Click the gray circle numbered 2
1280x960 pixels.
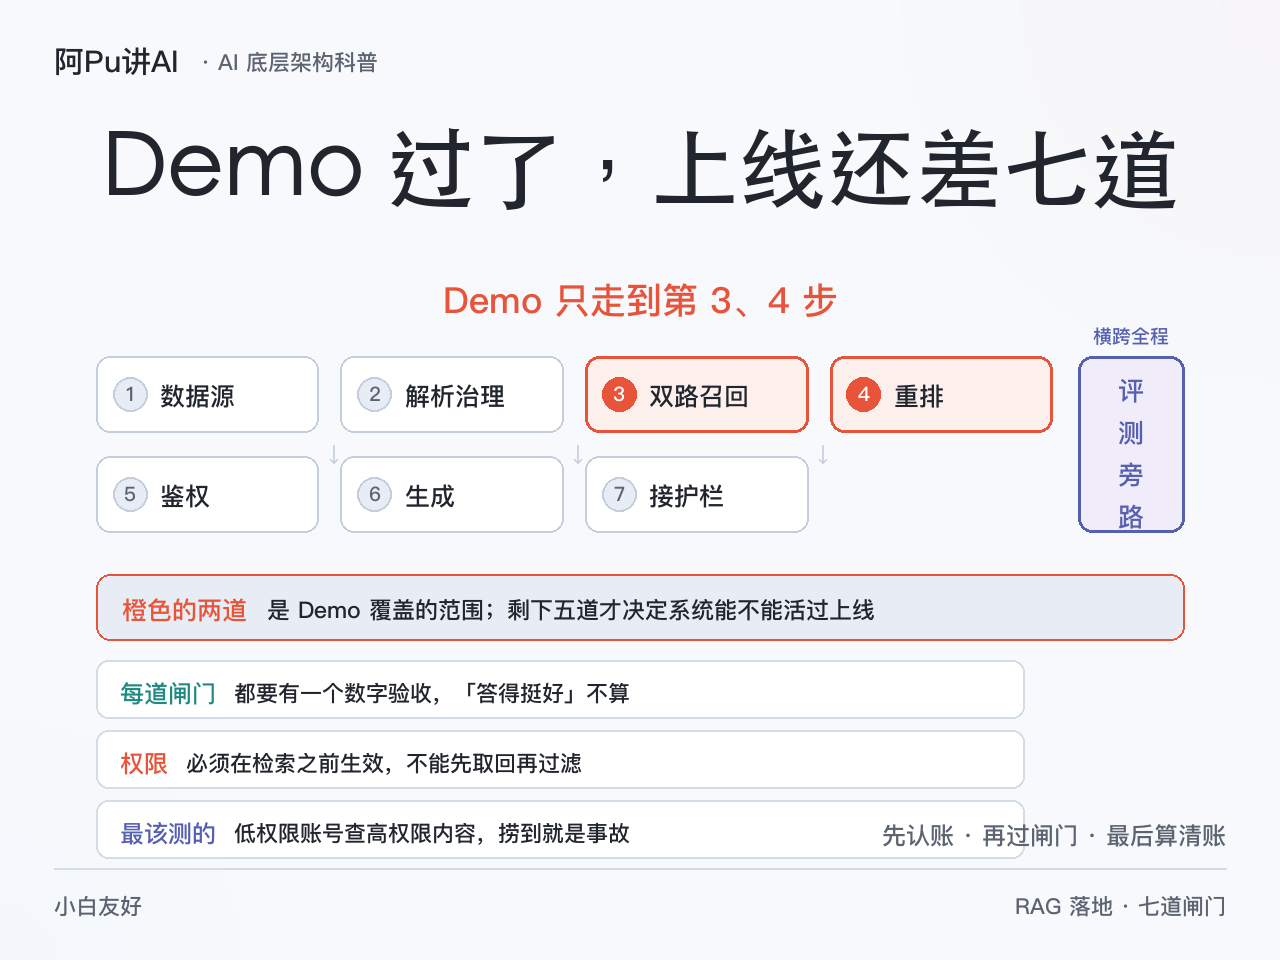pyautogui.click(x=375, y=395)
